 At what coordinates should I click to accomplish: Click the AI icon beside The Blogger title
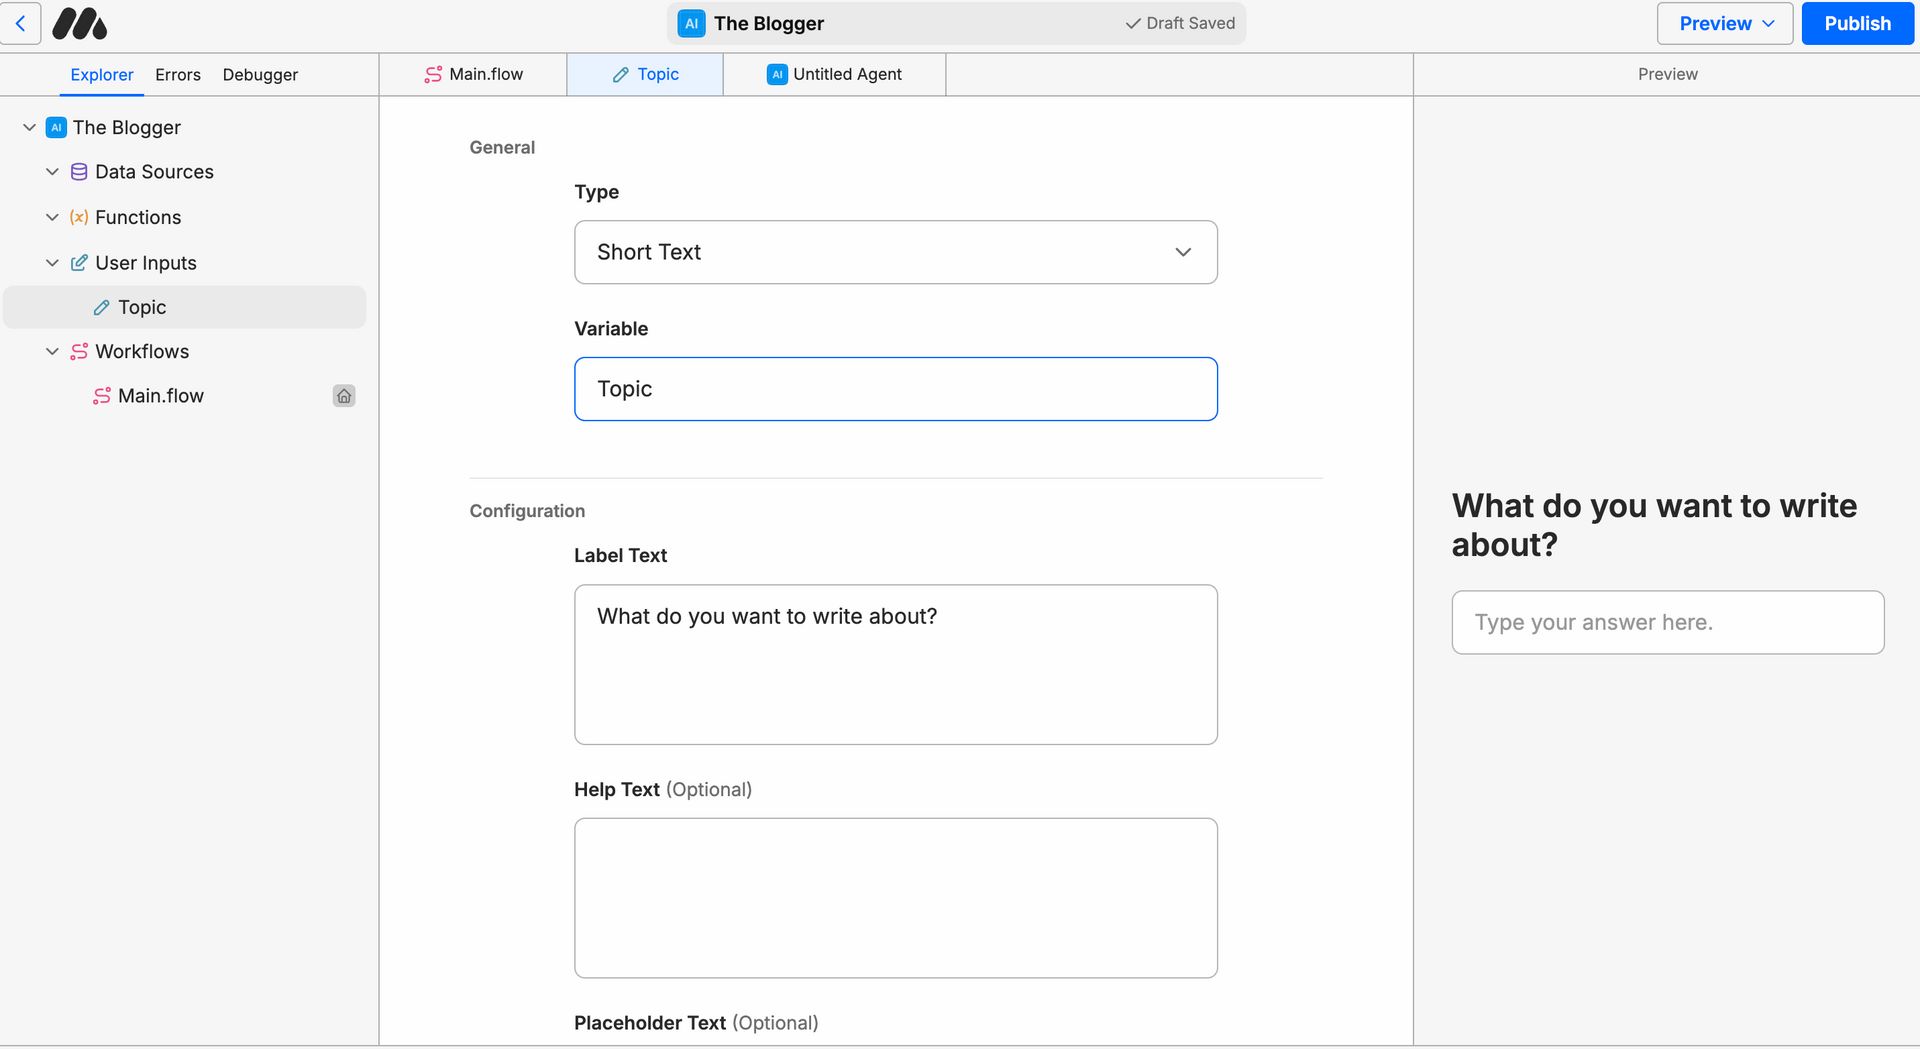(x=691, y=23)
